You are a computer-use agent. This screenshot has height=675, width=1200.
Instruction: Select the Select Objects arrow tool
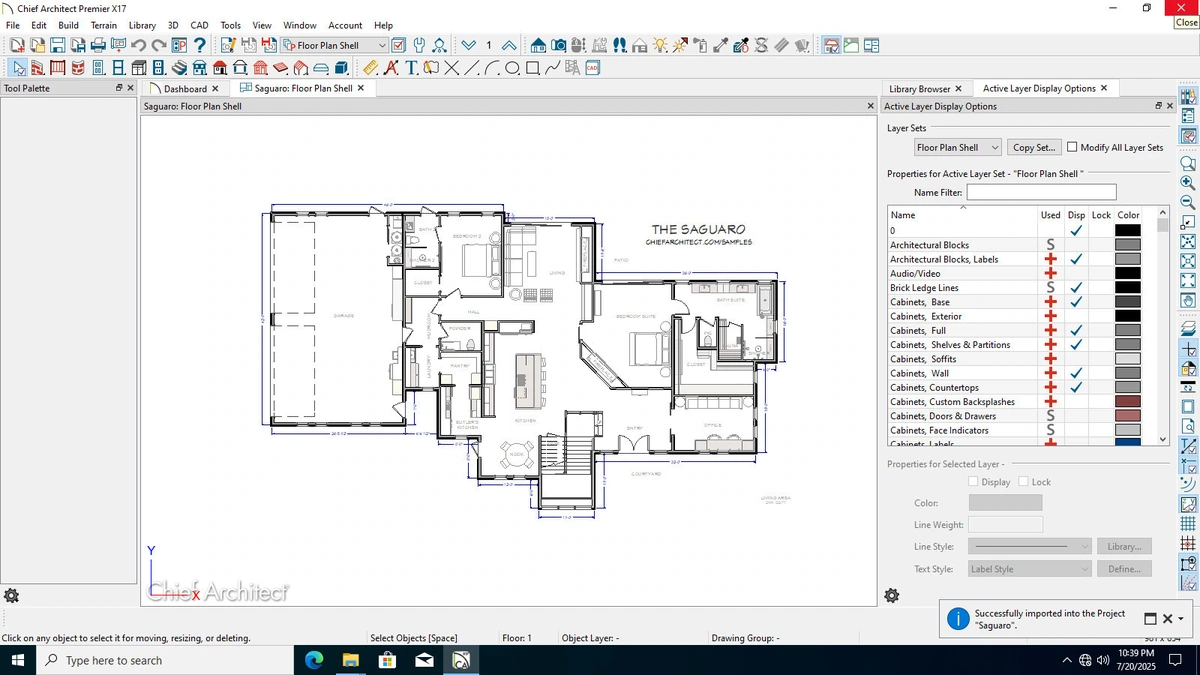tap(18, 68)
